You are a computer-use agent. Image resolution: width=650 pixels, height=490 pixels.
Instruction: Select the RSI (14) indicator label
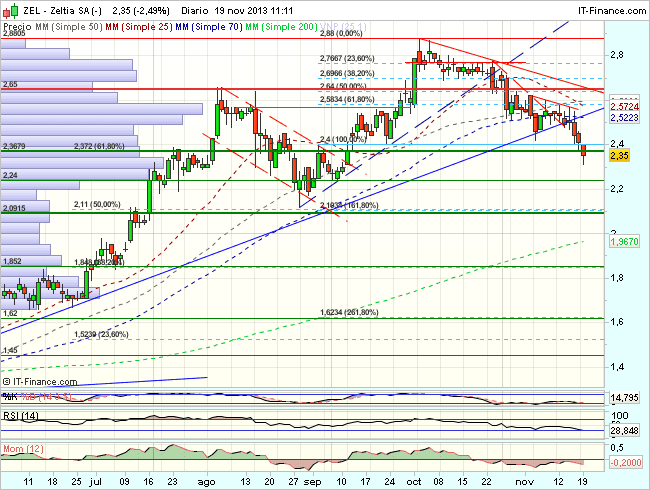click(21, 415)
